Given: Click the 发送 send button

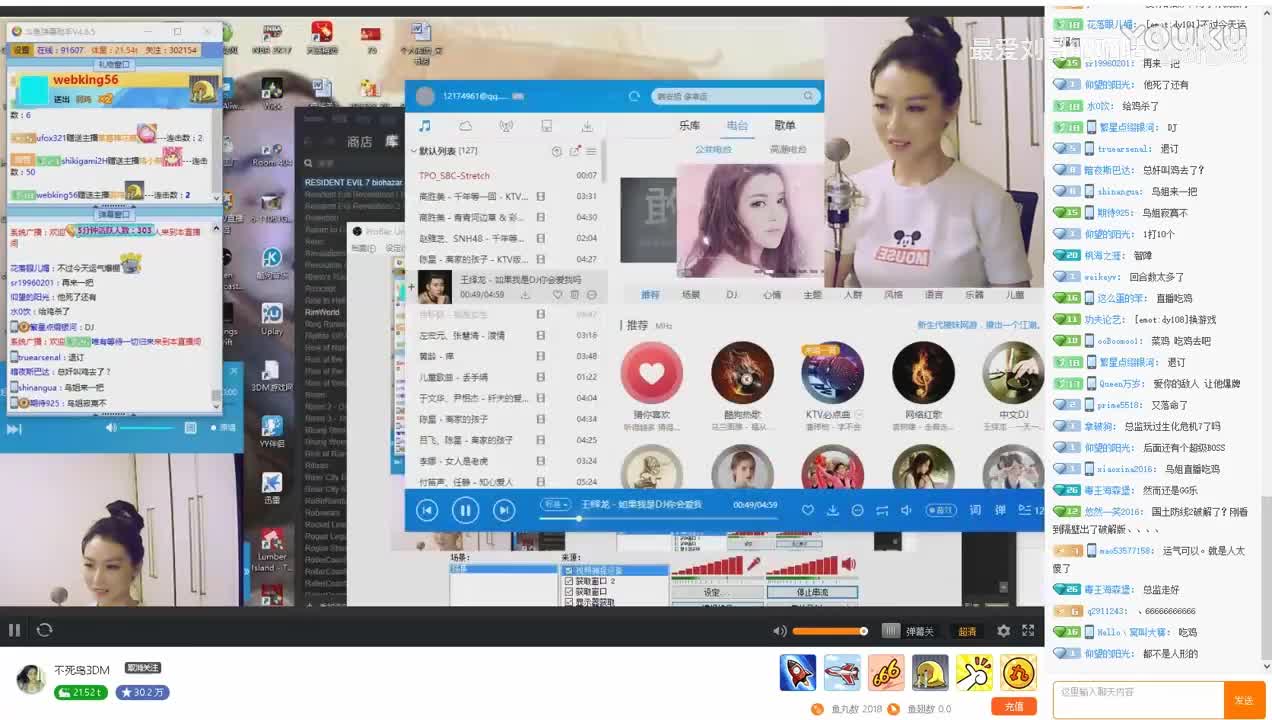Looking at the screenshot, I should pyautogui.click(x=1243, y=700).
